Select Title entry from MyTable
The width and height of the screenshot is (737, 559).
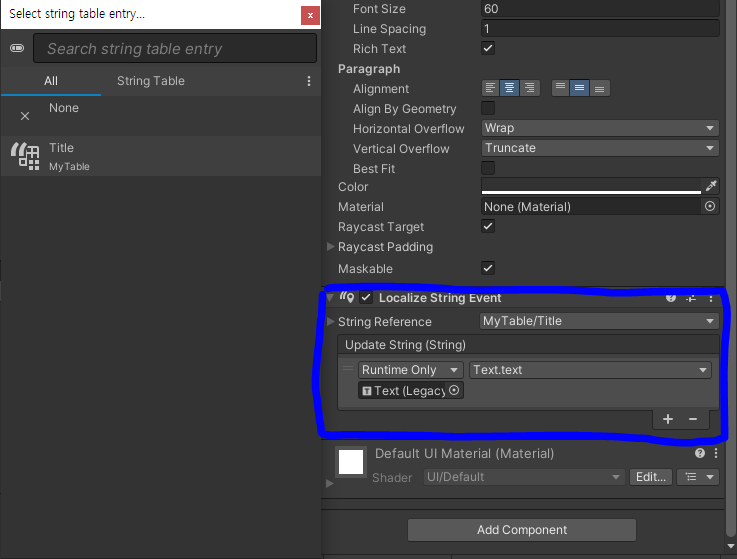(161, 156)
